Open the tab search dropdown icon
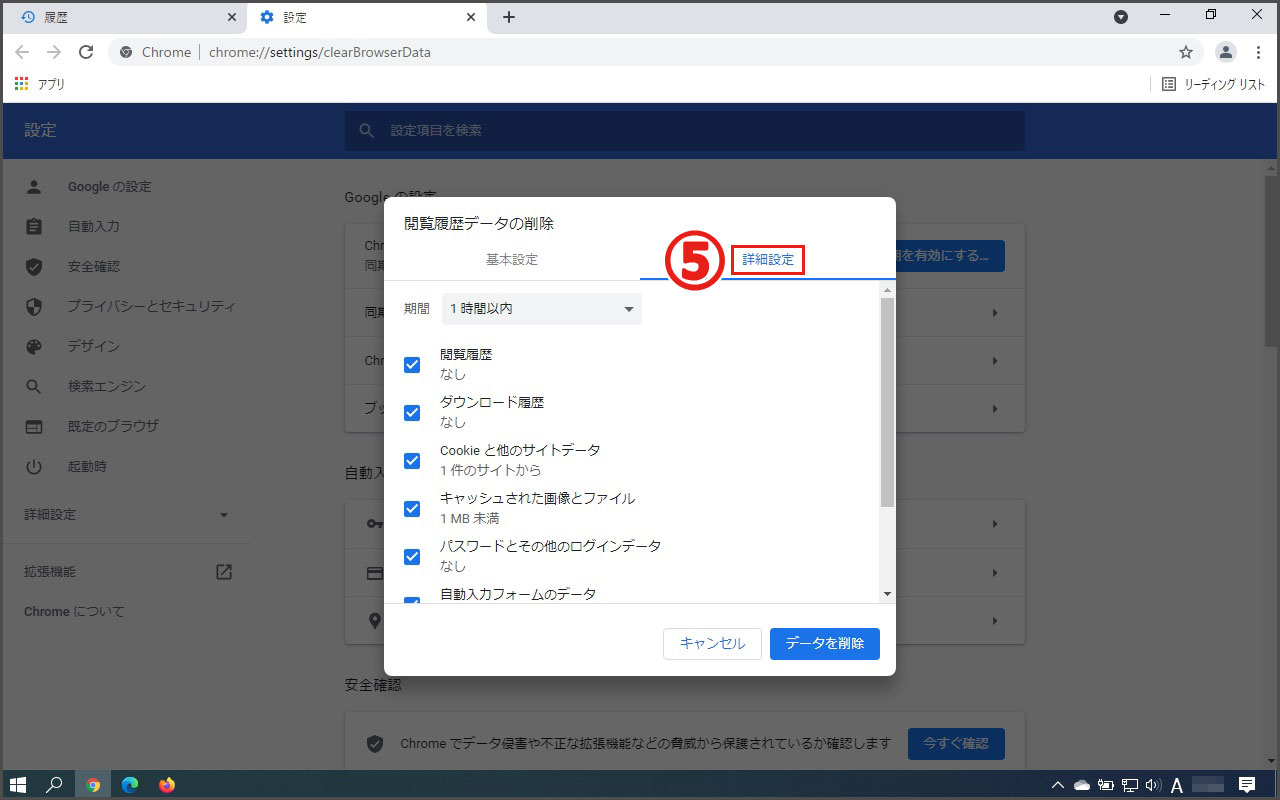1280x800 pixels. (x=1121, y=17)
